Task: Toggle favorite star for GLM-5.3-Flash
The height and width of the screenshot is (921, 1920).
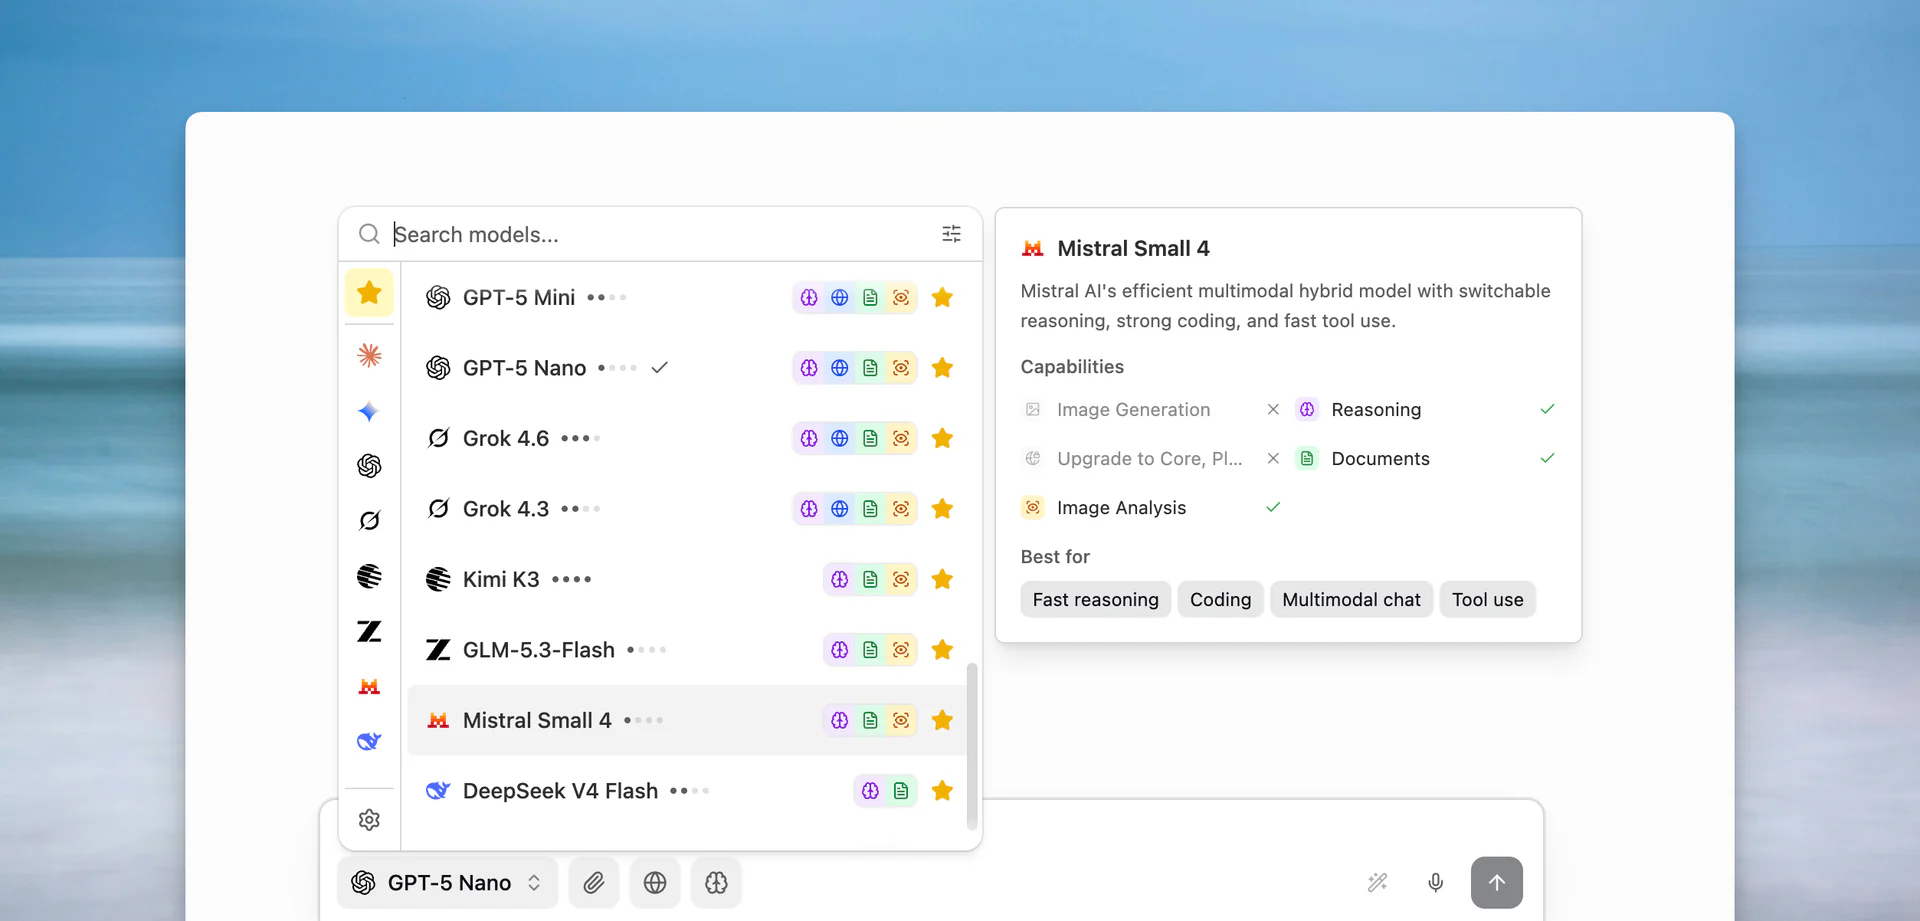Action: coord(942,650)
